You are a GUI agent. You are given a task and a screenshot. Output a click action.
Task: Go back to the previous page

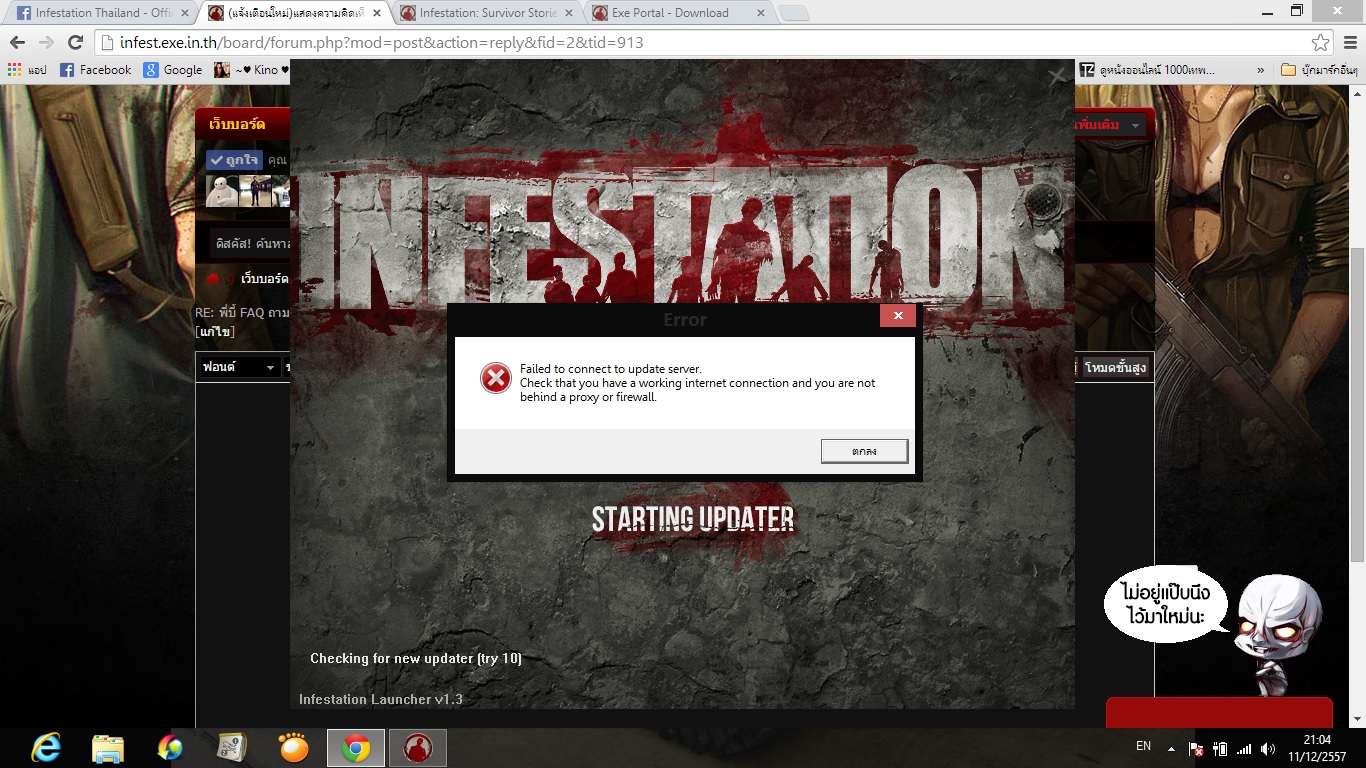[x=17, y=42]
